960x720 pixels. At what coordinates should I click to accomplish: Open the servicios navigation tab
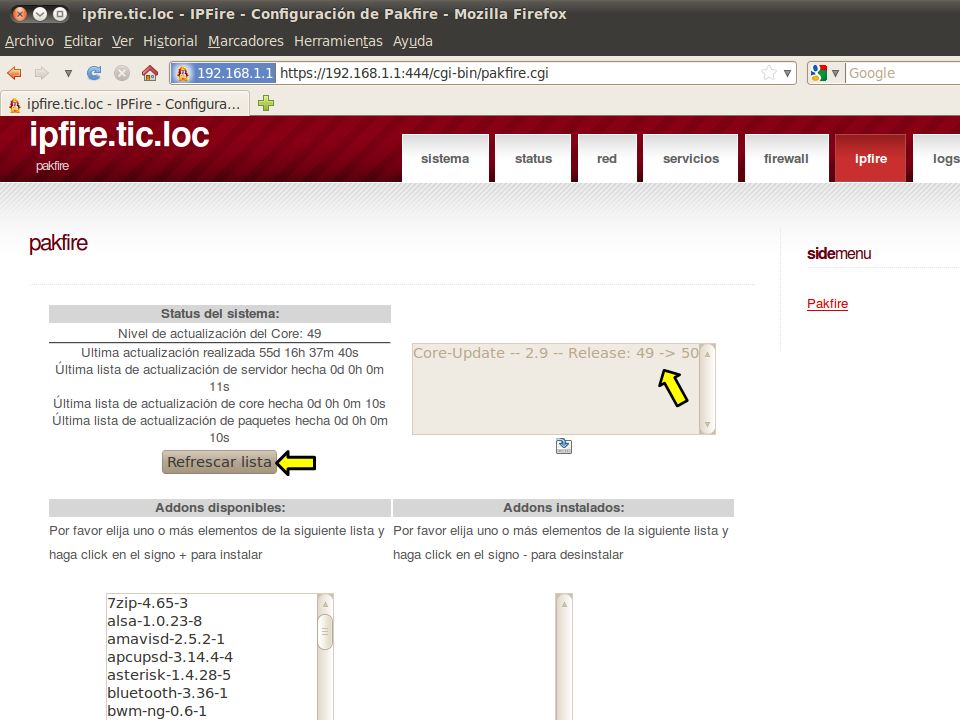[x=691, y=159]
